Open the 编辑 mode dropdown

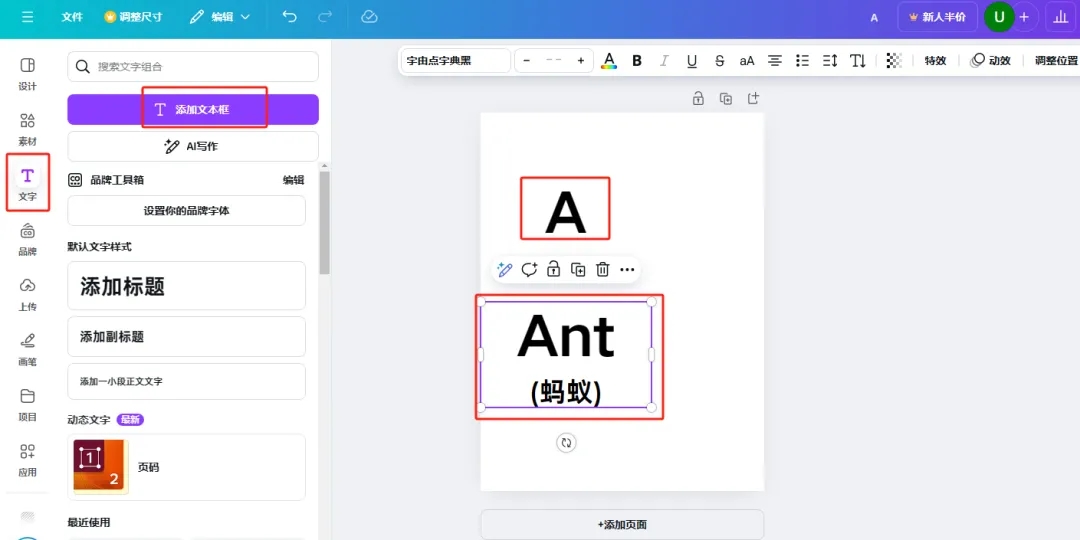(220, 17)
